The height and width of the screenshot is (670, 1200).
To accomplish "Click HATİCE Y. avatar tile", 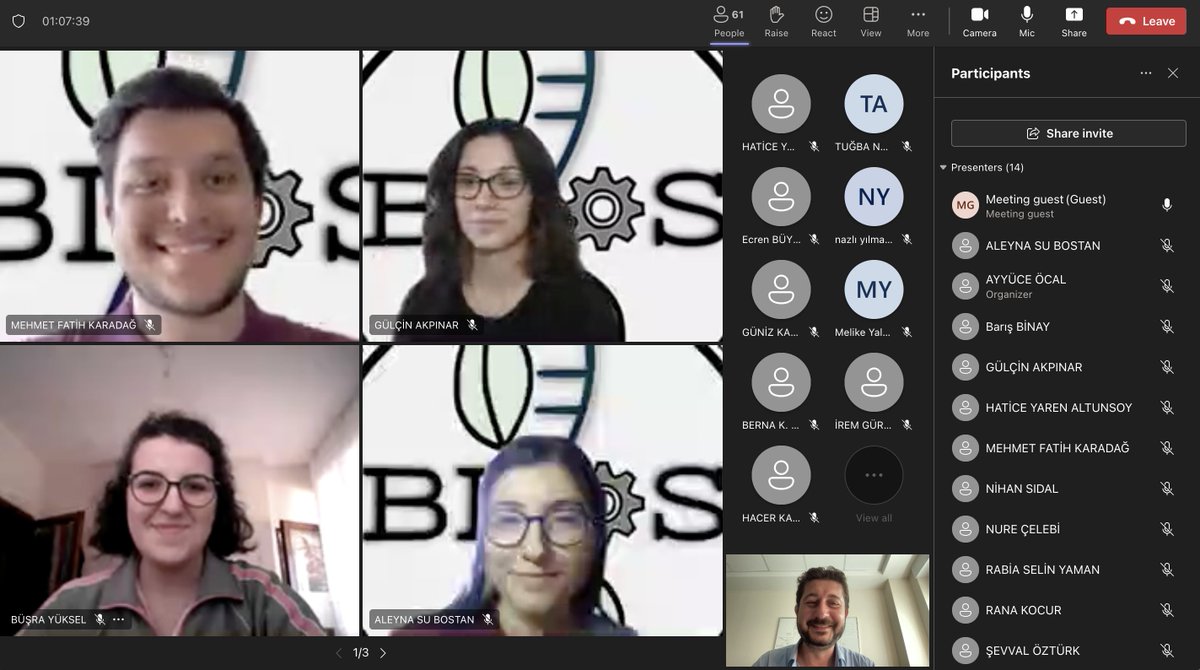I will coord(781,104).
